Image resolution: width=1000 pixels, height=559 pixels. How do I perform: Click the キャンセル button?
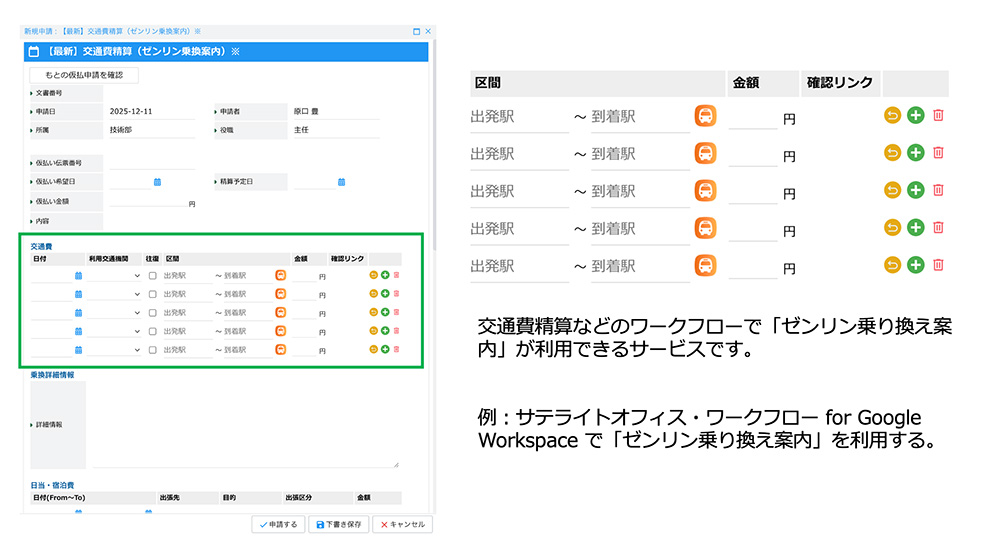[402, 524]
